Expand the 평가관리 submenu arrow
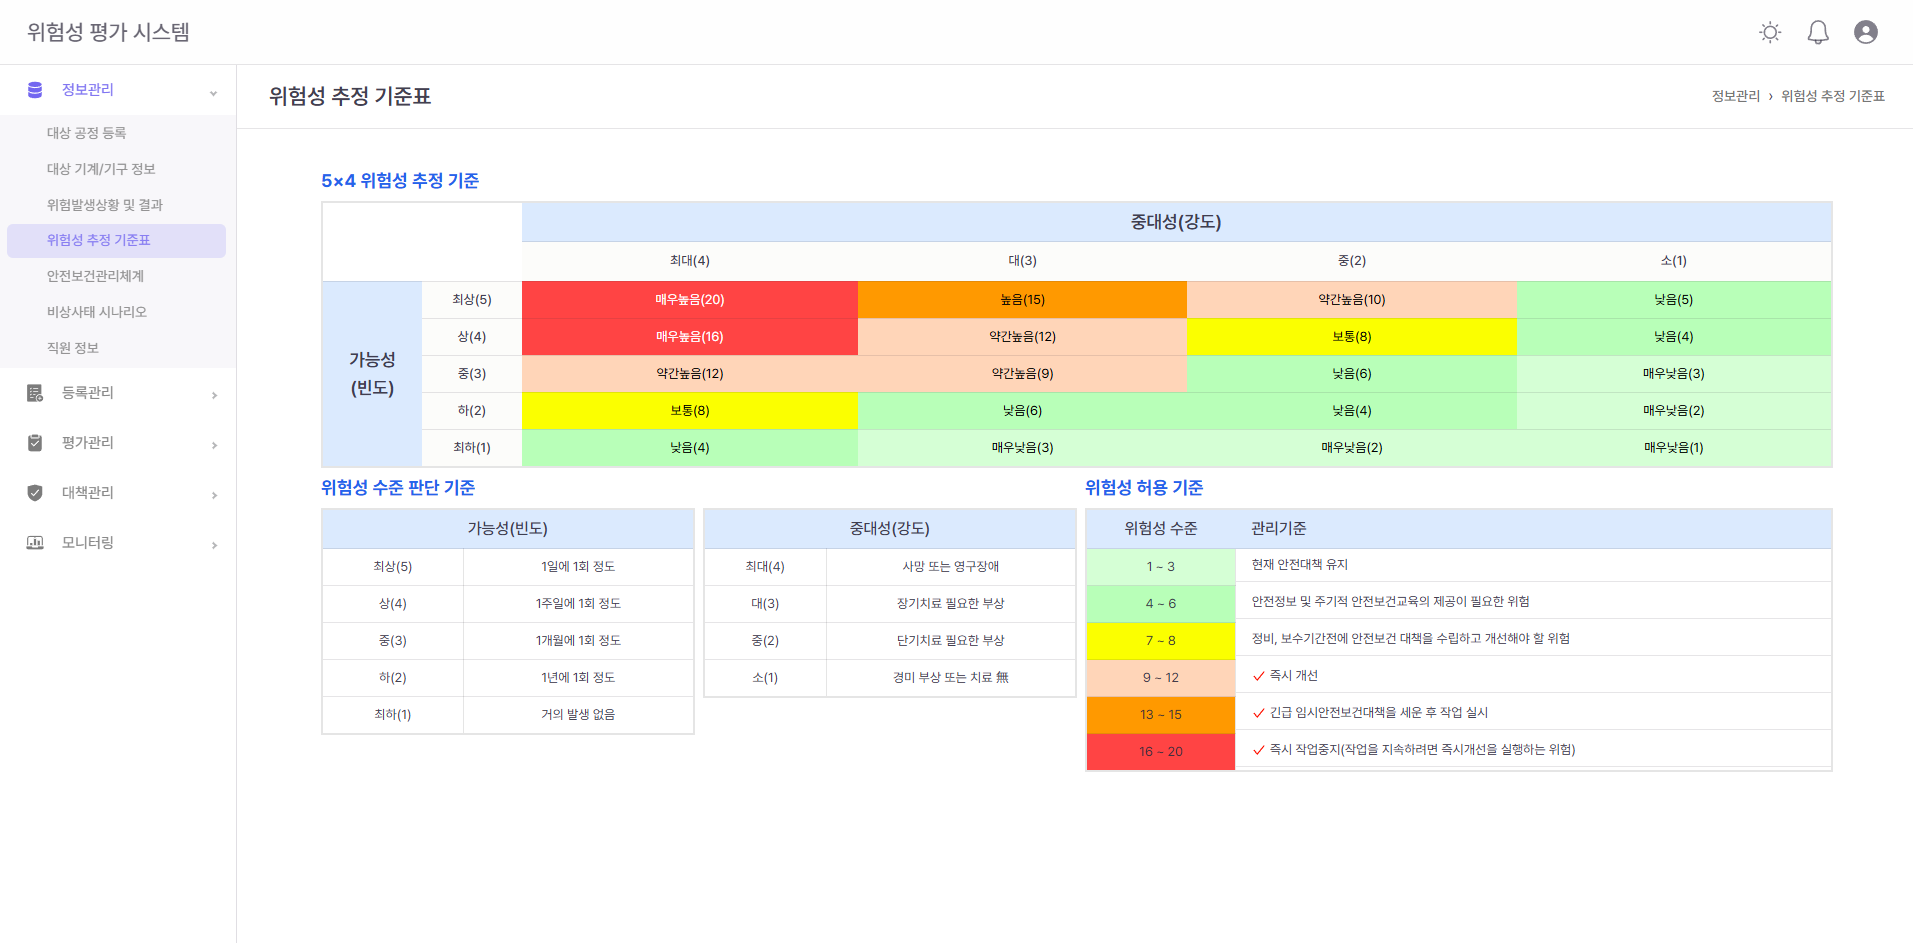 [x=214, y=445]
